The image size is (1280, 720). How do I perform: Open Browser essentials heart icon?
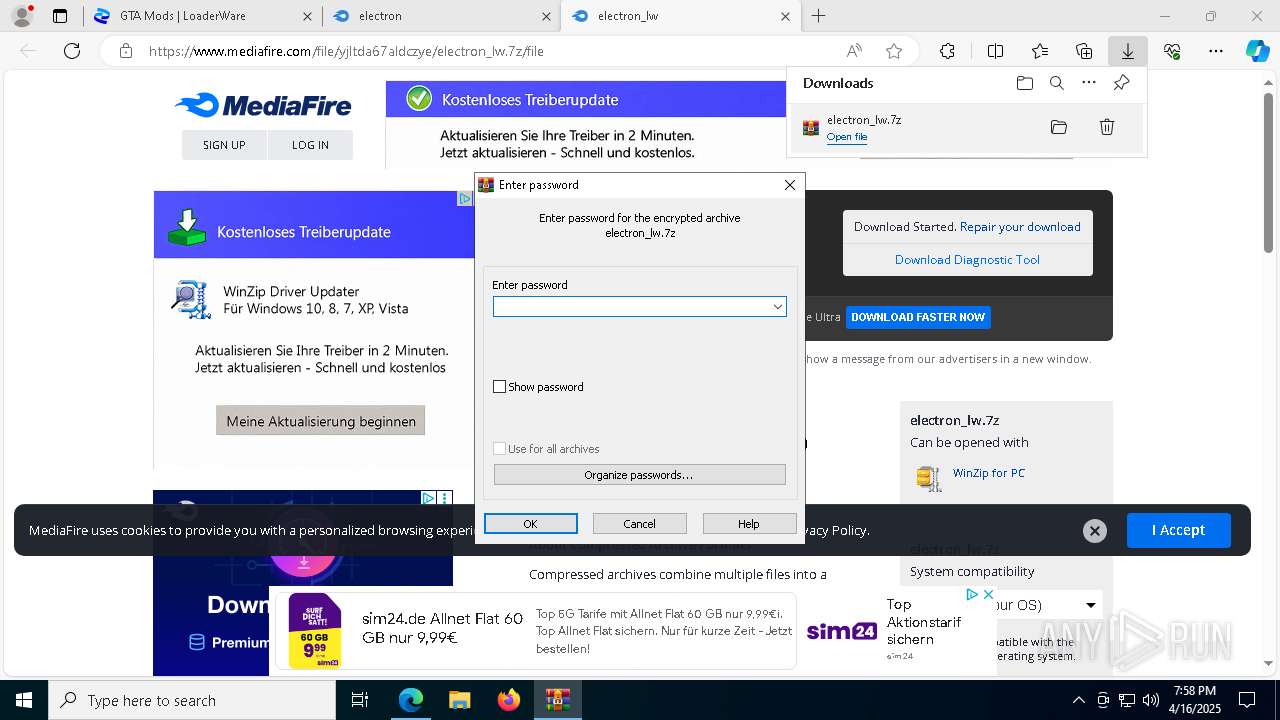coord(1172,51)
